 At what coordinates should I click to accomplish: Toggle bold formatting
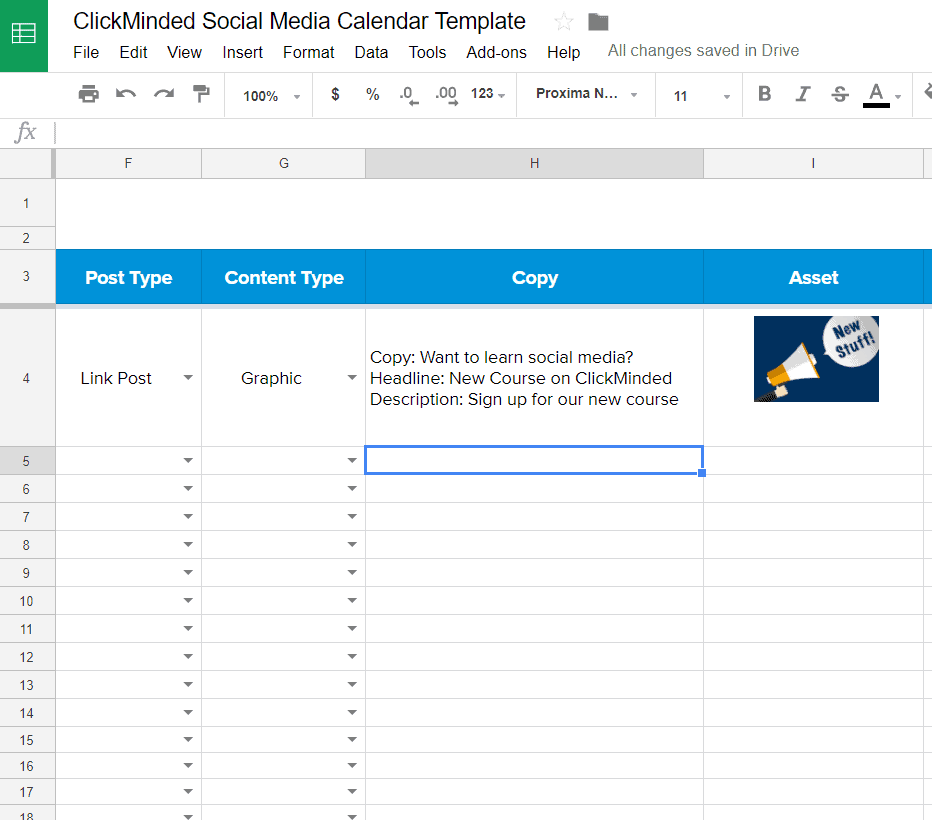(765, 95)
